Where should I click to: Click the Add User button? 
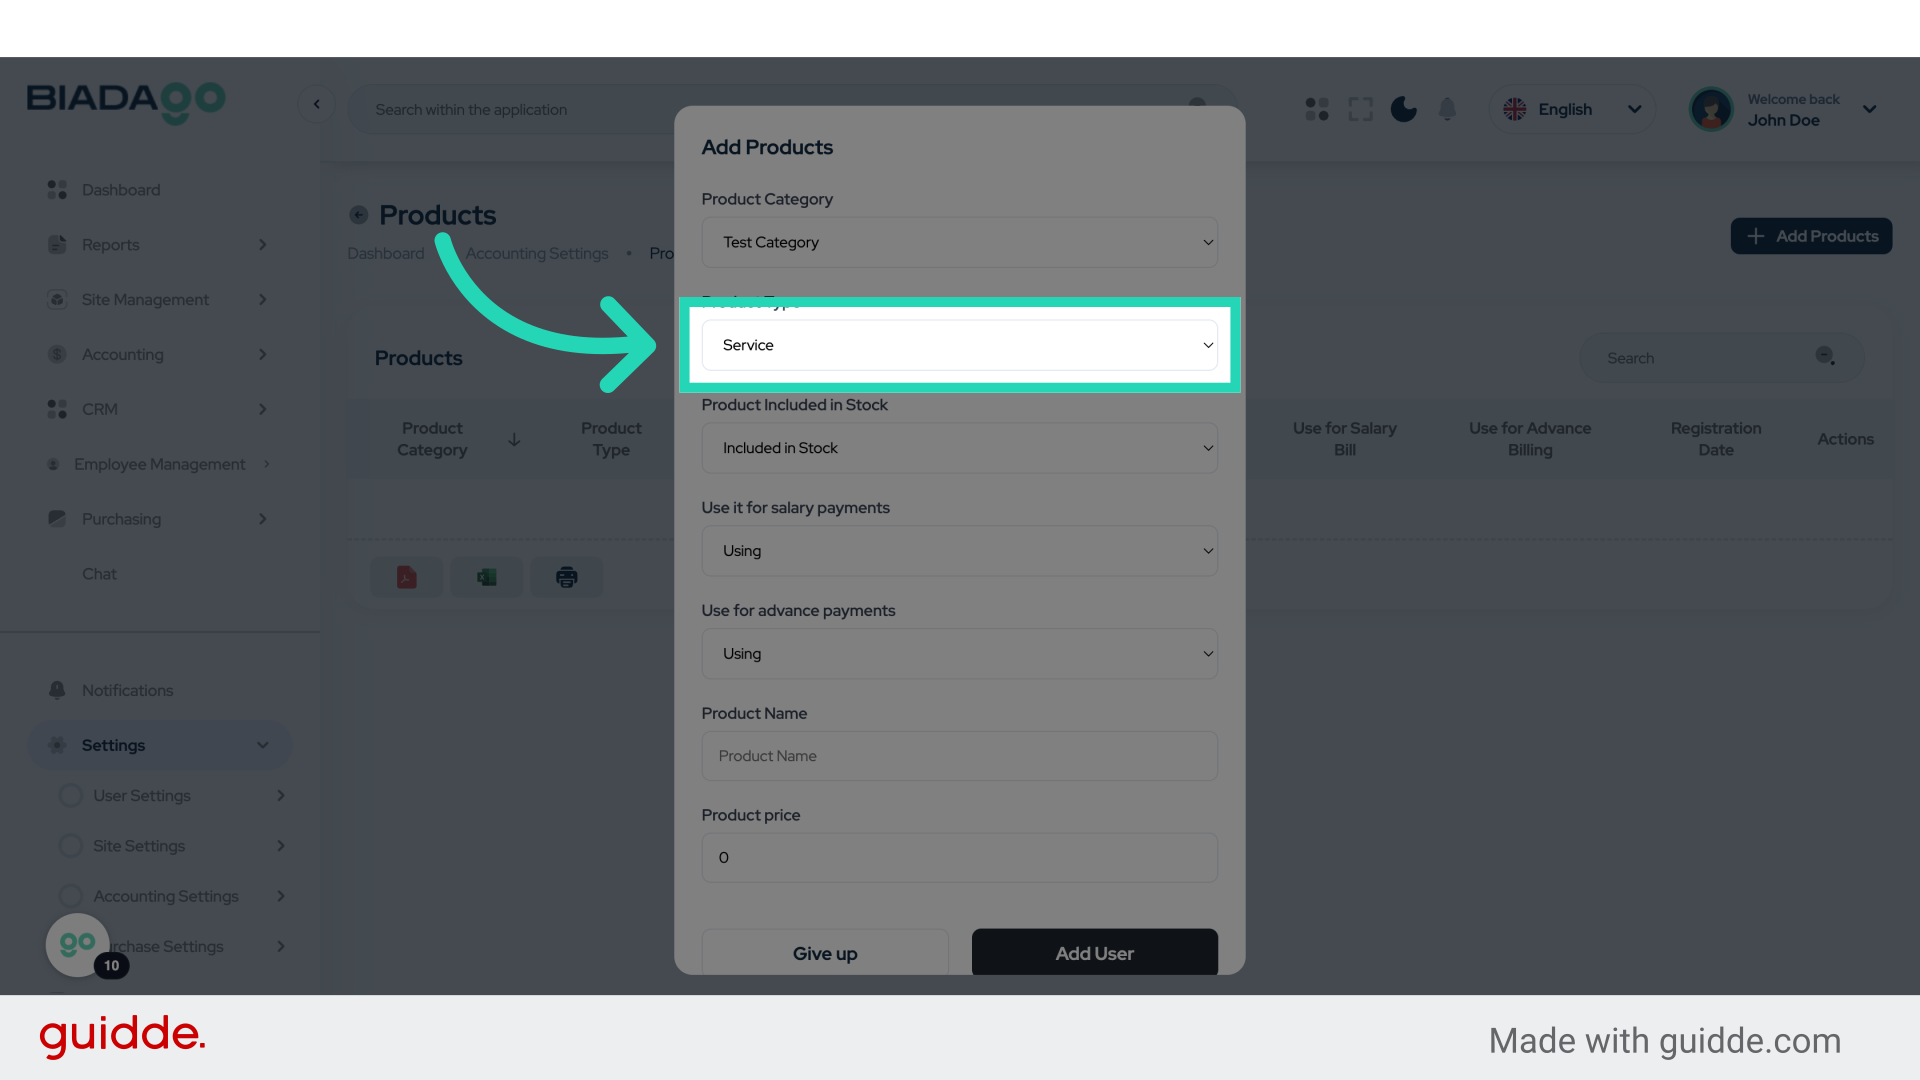pos(1094,953)
